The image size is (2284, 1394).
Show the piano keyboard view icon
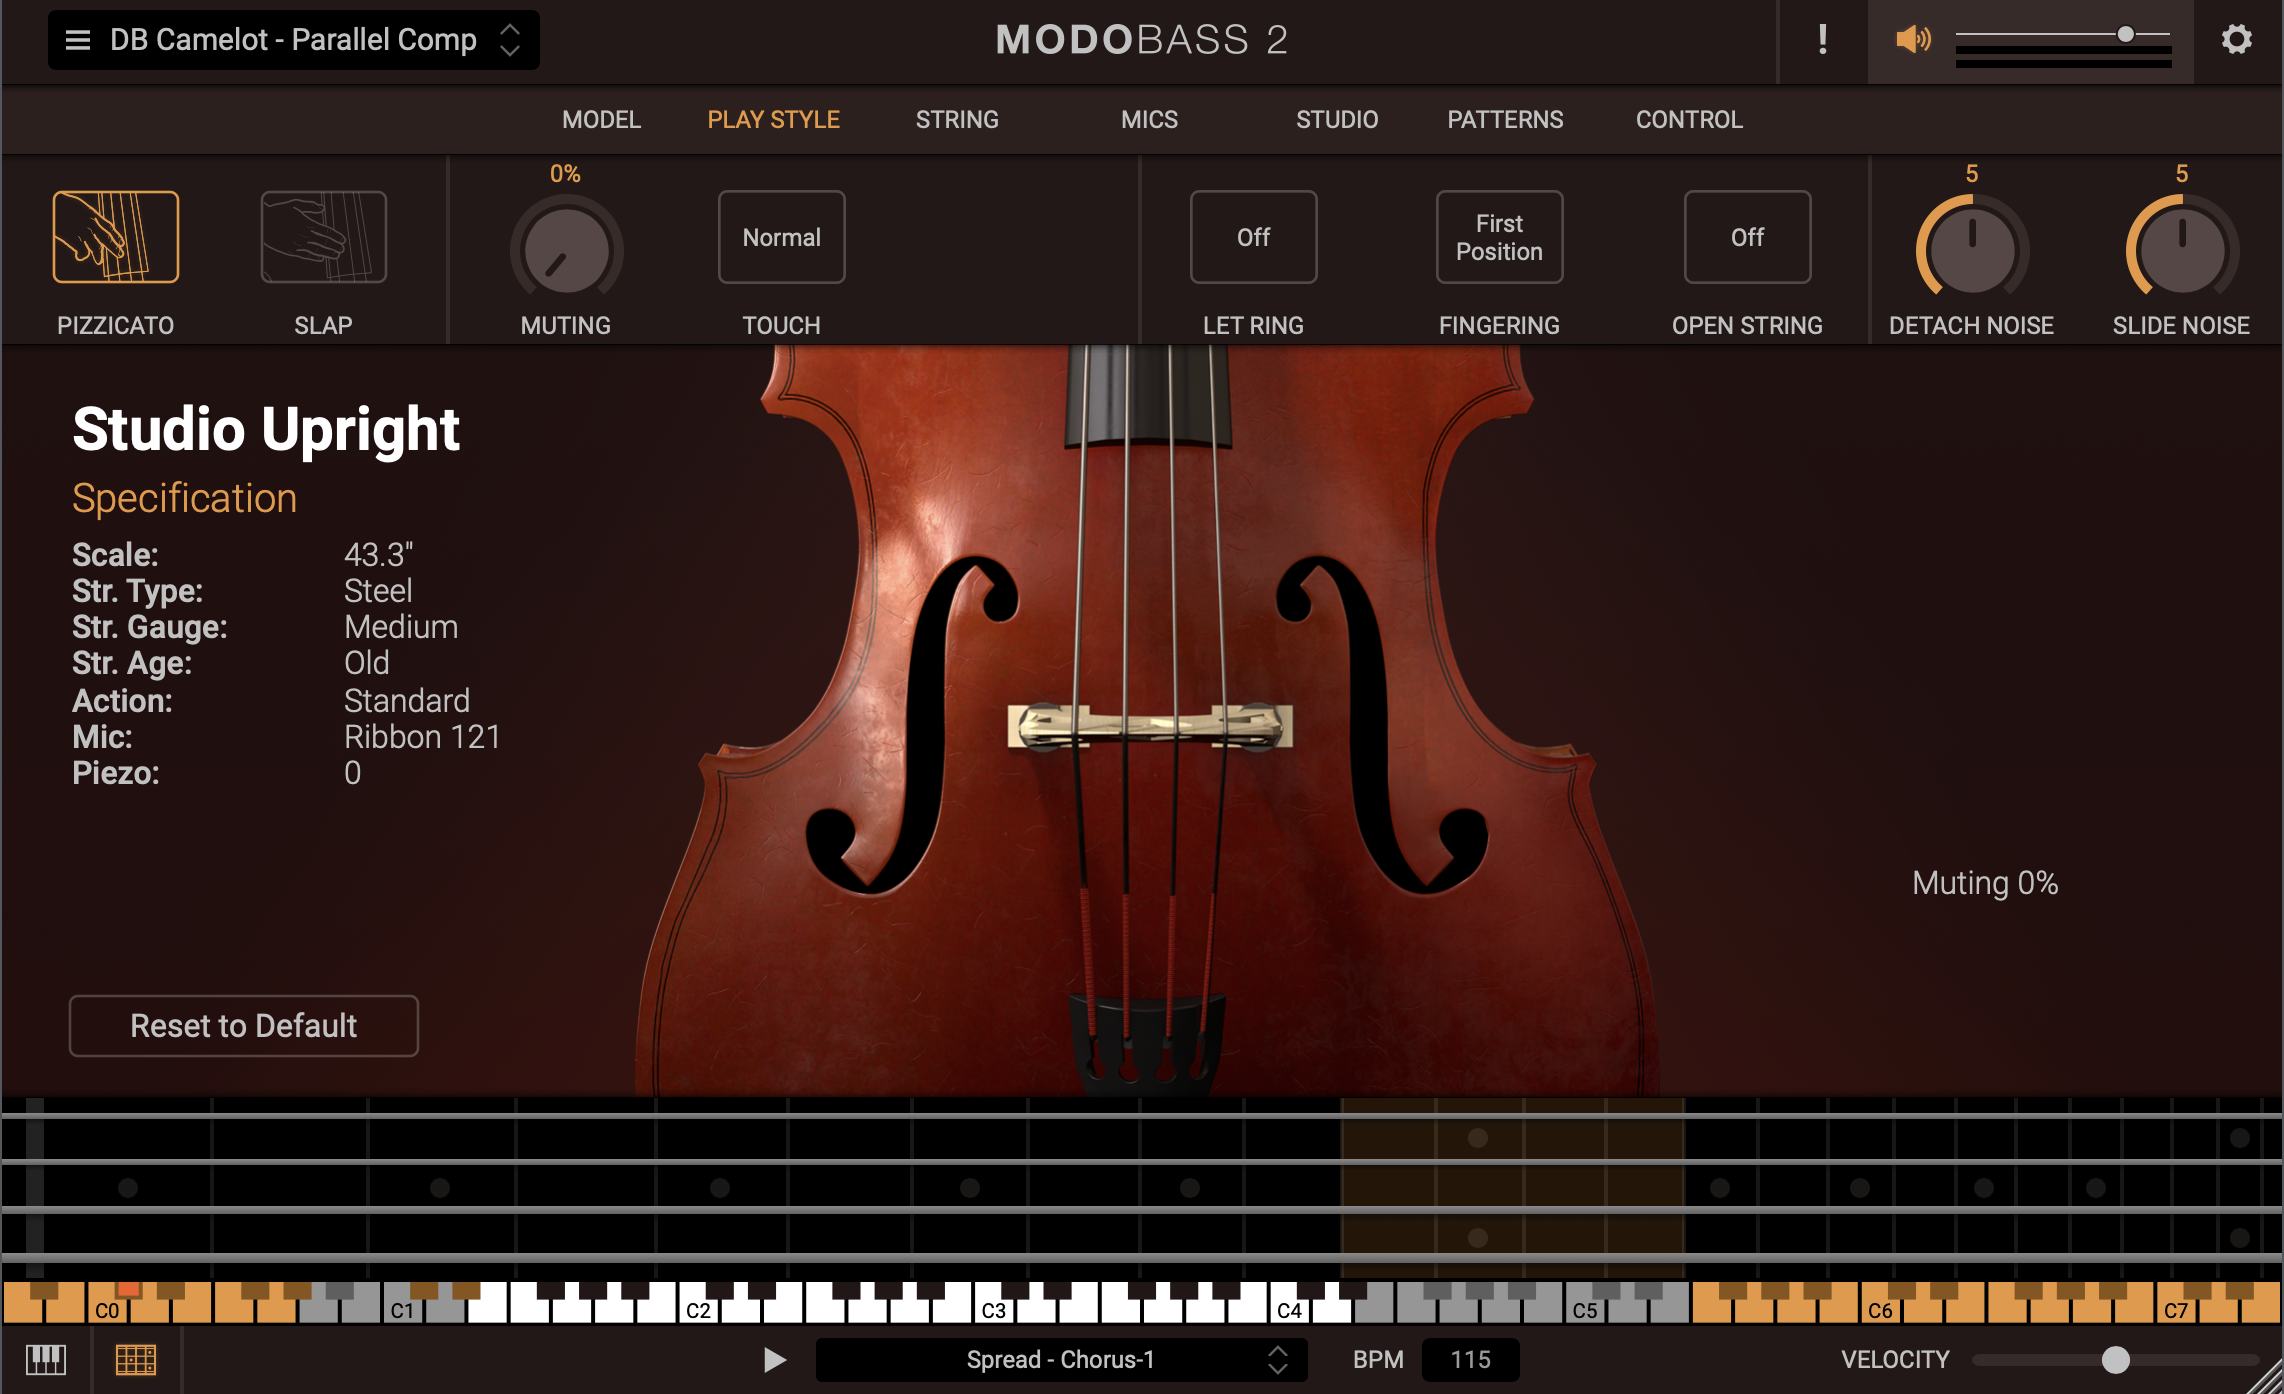(46, 1360)
